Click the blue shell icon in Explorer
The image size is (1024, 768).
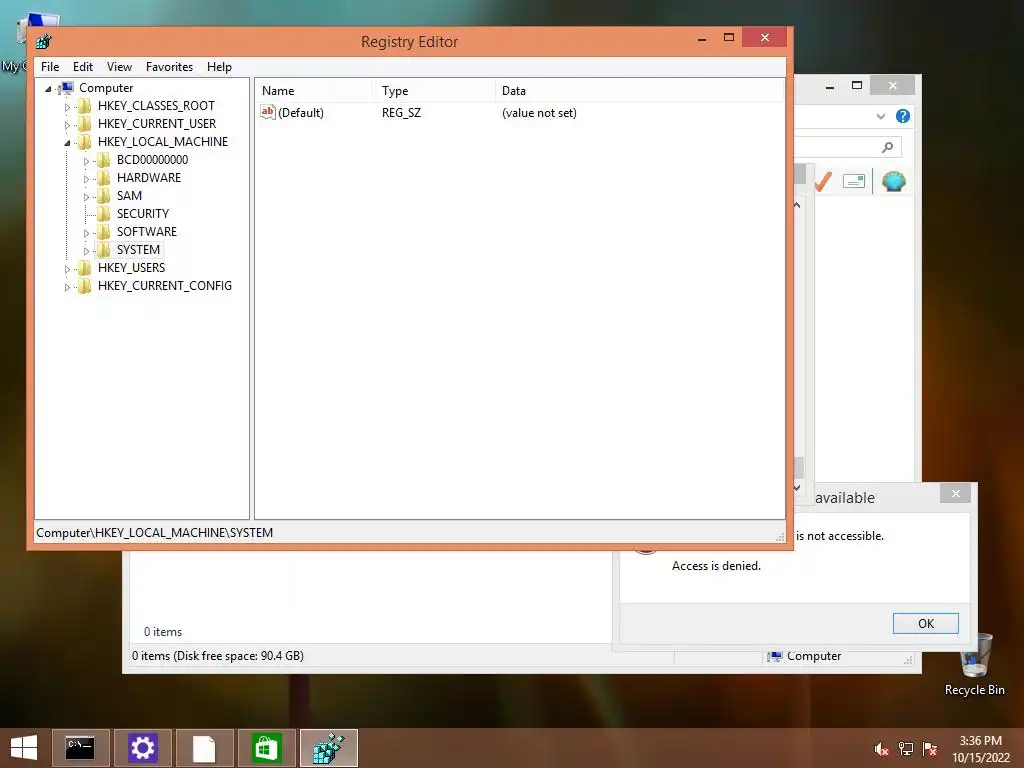click(893, 181)
